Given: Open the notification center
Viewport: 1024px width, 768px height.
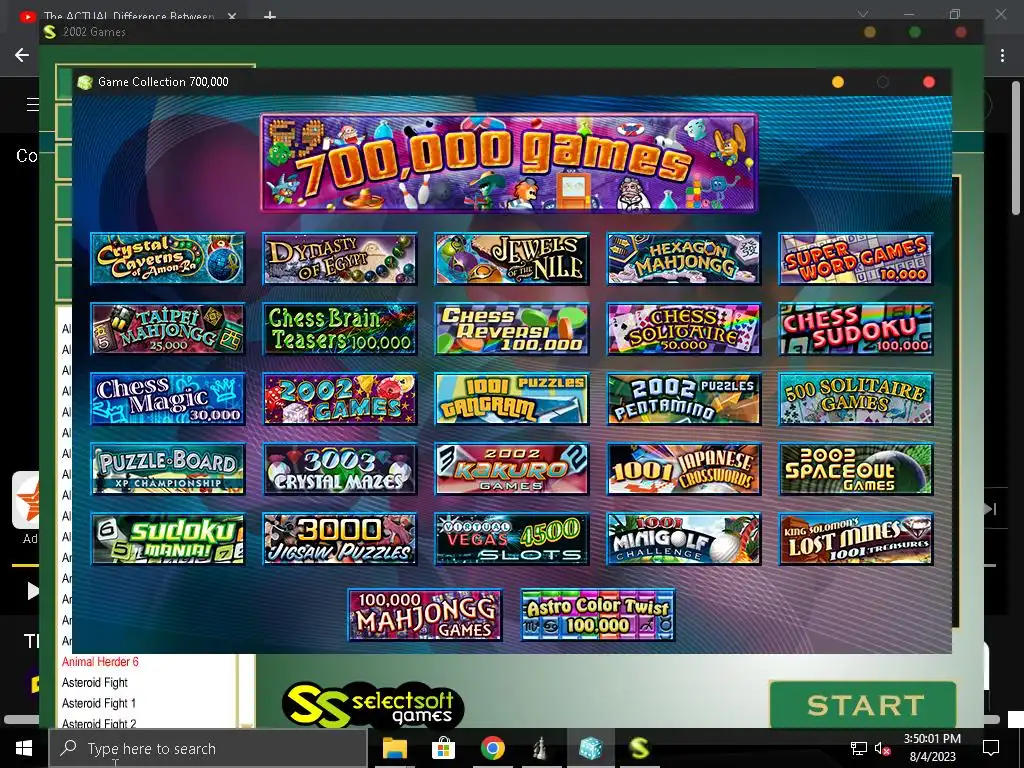Looking at the screenshot, I should [x=991, y=748].
